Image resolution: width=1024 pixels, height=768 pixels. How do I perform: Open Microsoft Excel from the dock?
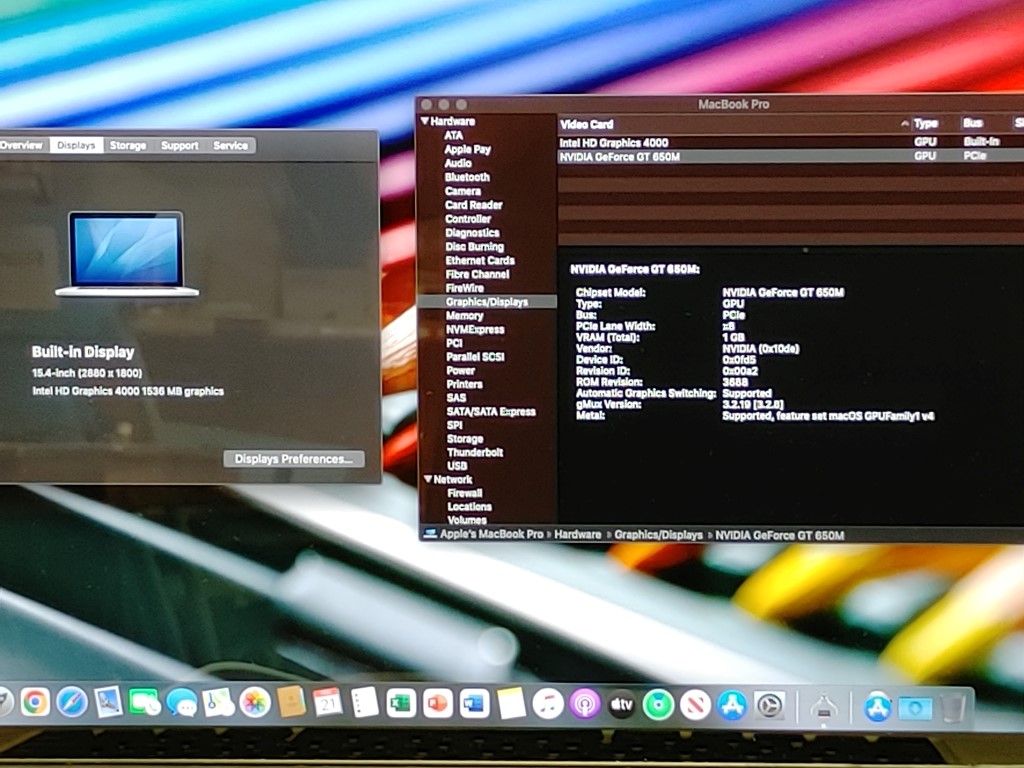click(x=401, y=704)
